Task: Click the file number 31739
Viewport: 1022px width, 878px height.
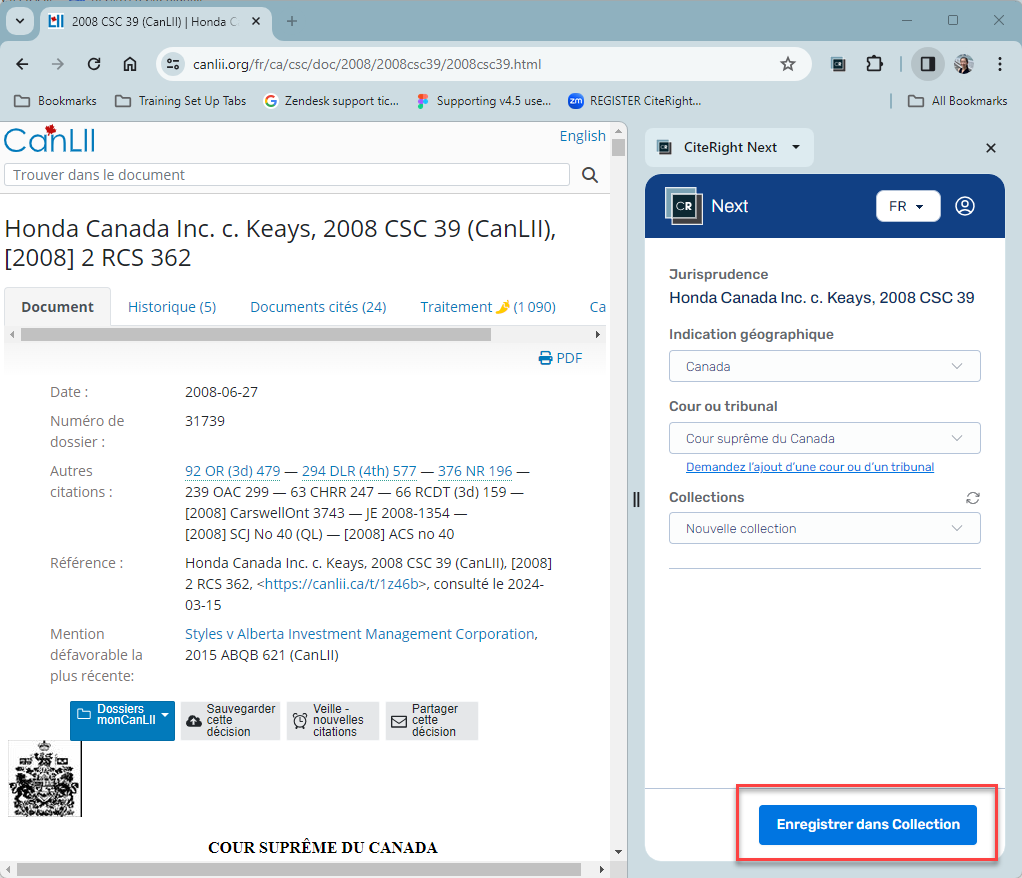Action: 205,421
